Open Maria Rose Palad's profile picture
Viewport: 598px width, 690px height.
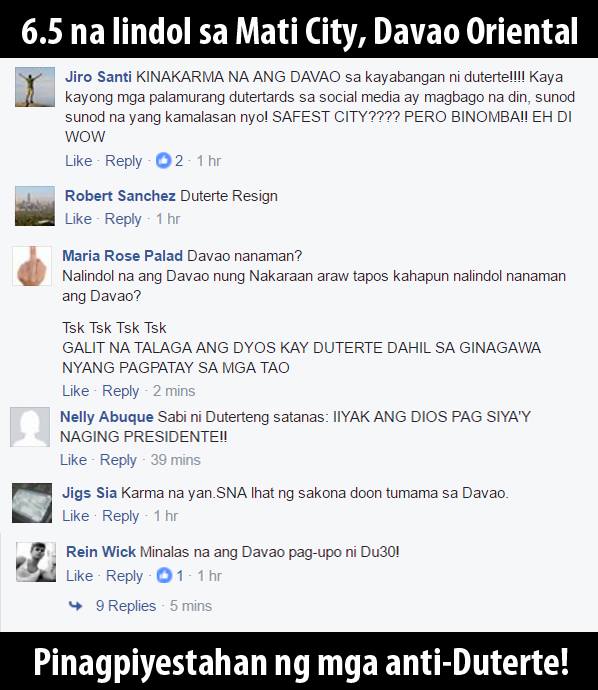[x=32, y=266]
